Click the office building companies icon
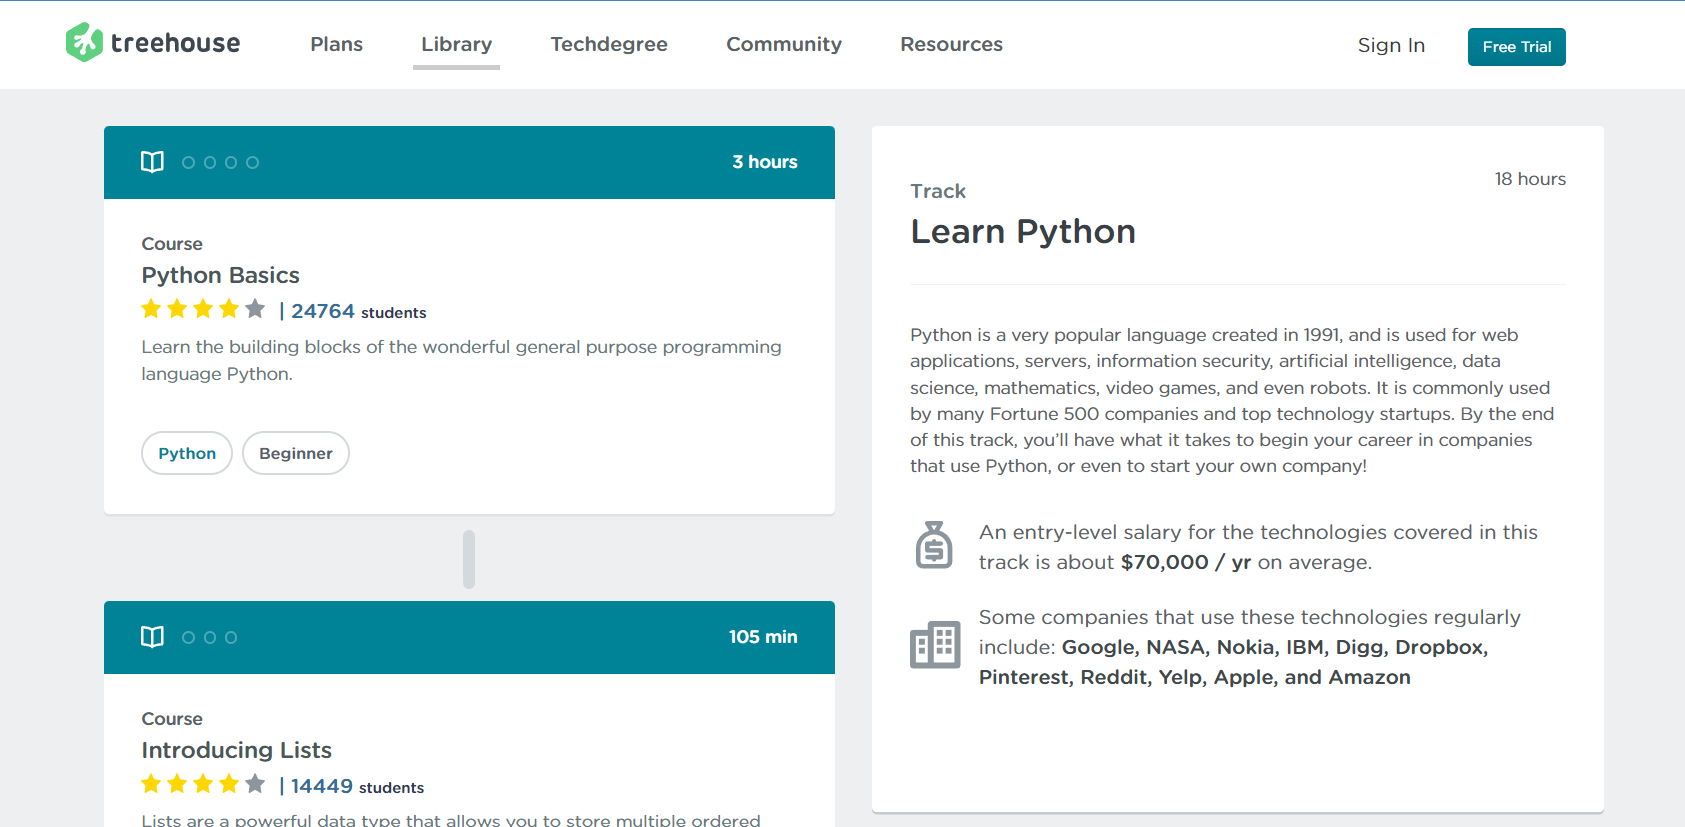 935,645
